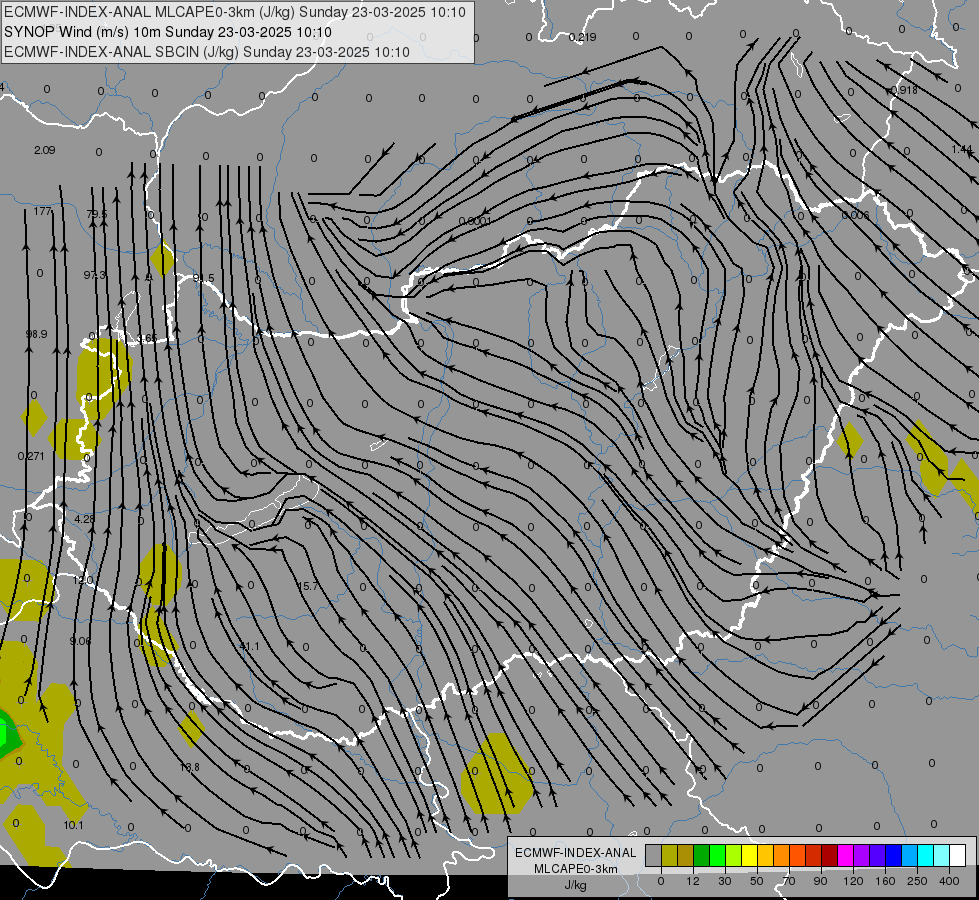Click the MLCAPE0-3km title line
This screenshot has height=900, width=979.
coord(235,12)
